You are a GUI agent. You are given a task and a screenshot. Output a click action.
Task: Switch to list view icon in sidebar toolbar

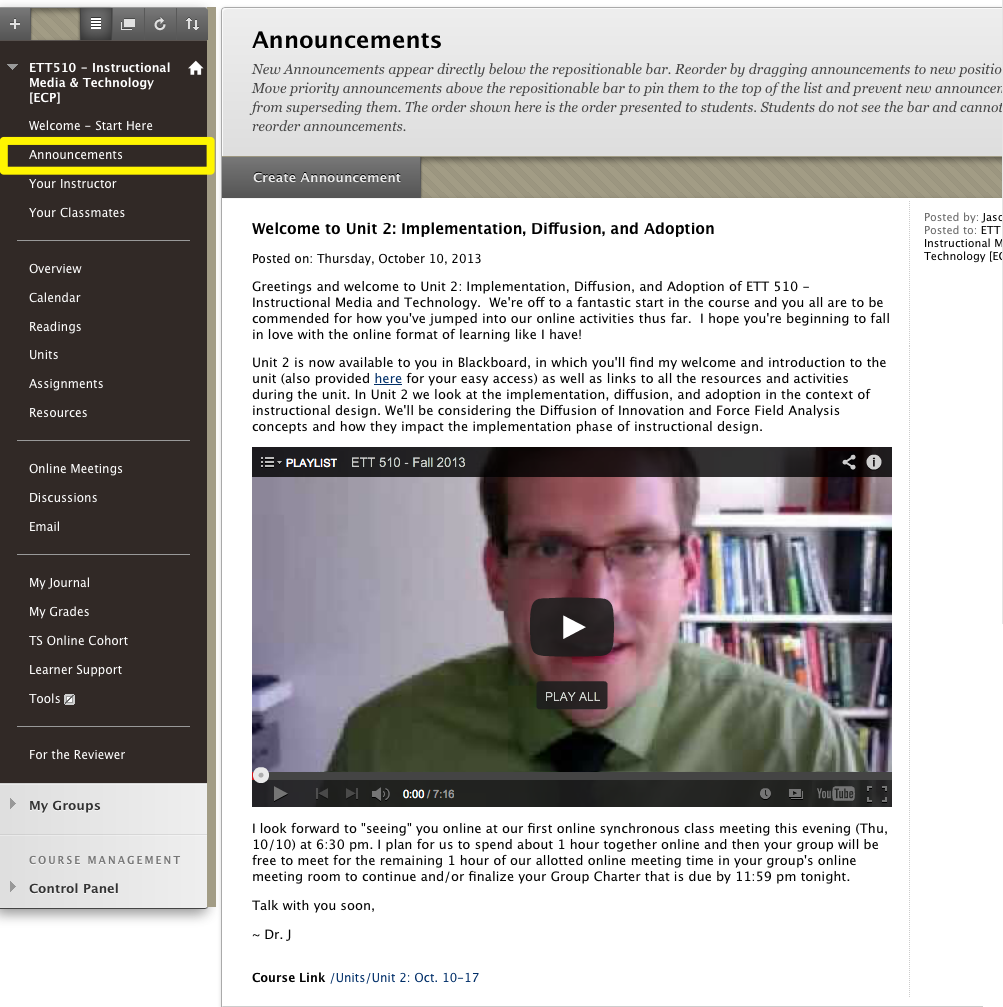tap(96, 24)
